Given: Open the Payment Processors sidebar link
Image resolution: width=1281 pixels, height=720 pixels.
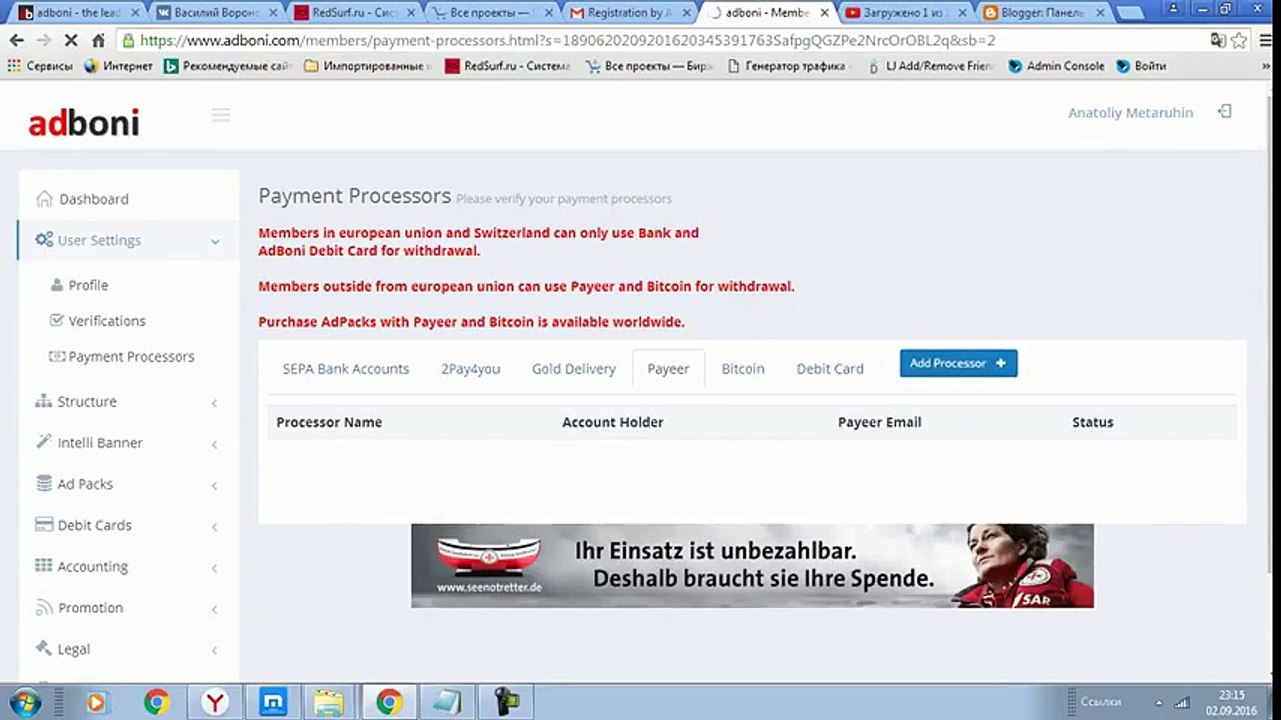Looking at the screenshot, I should pyautogui.click(x=131, y=356).
